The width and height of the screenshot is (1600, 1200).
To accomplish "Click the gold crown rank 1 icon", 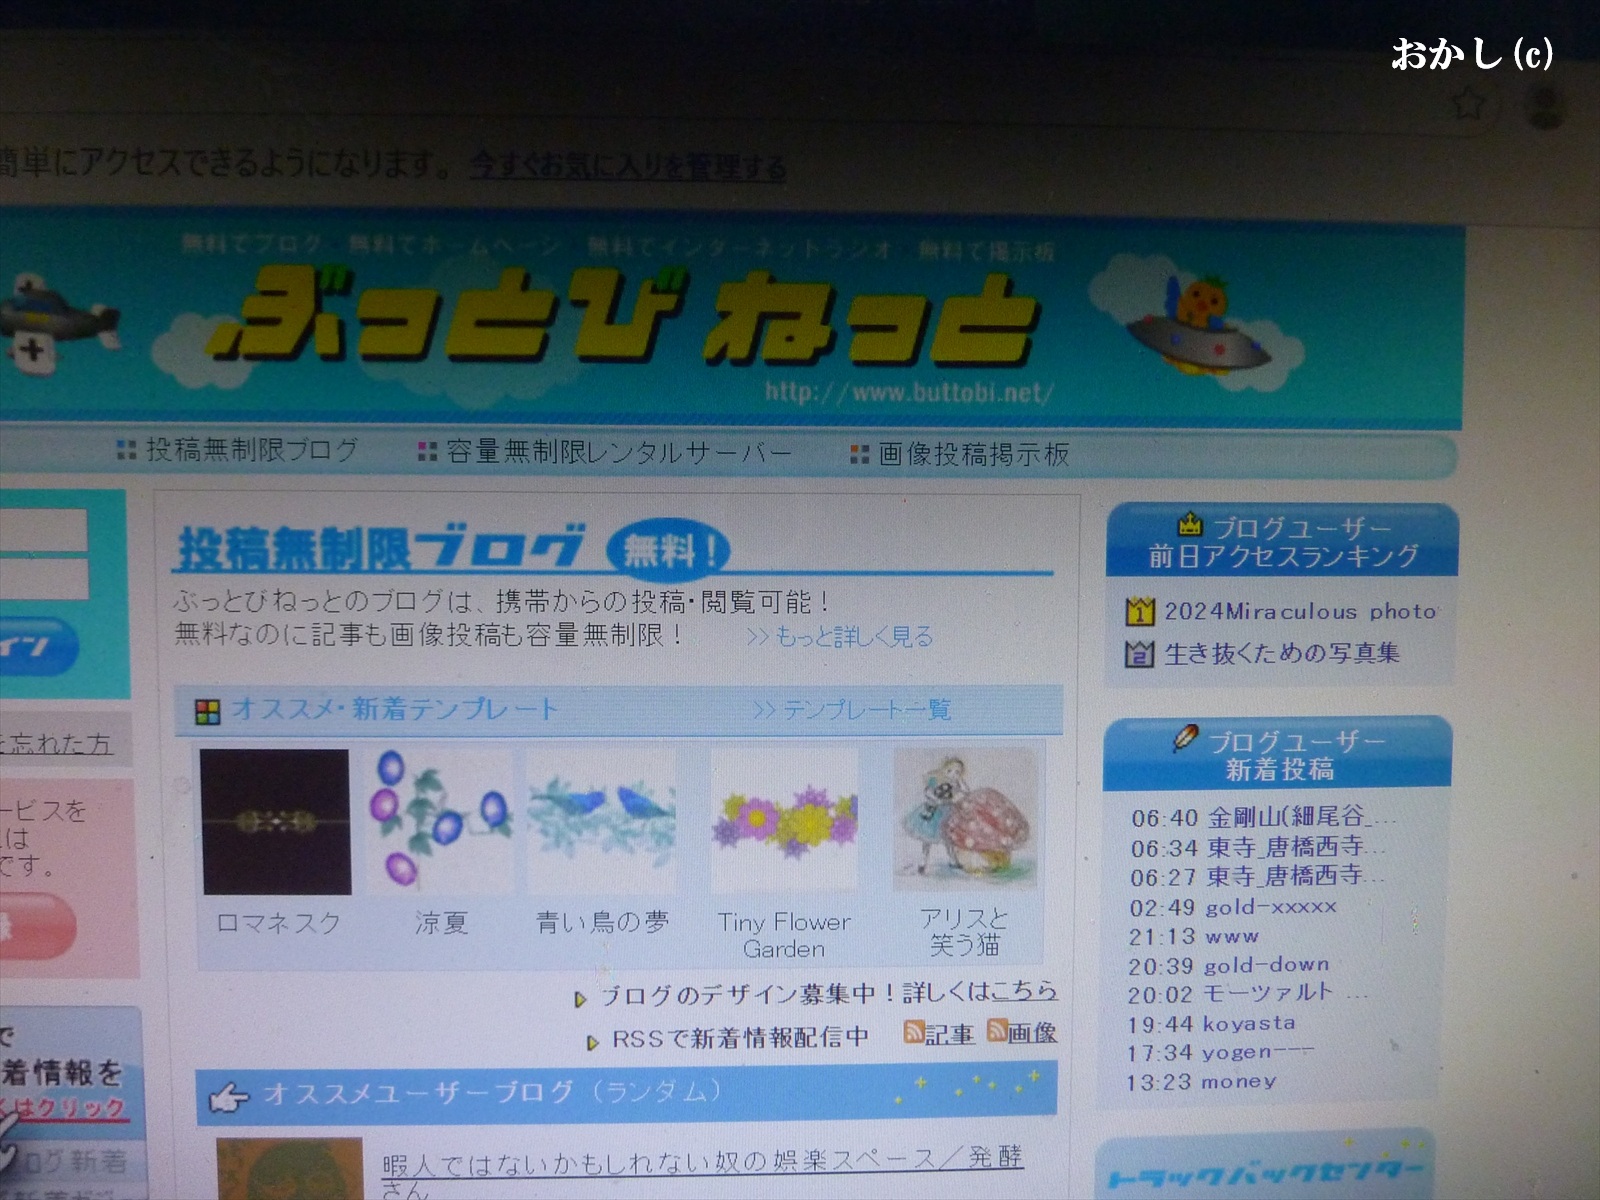I will (x=1139, y=611).
